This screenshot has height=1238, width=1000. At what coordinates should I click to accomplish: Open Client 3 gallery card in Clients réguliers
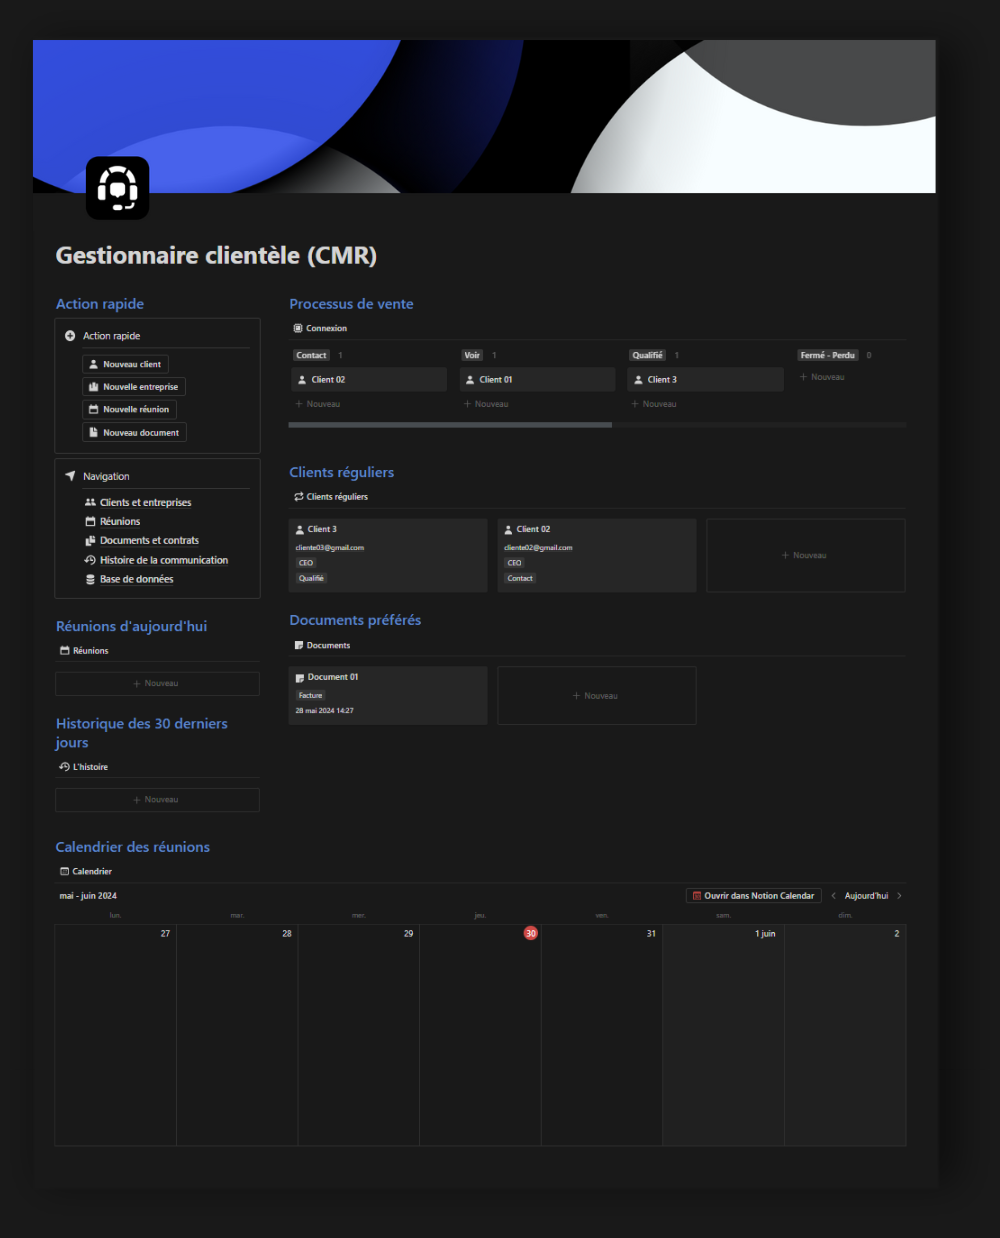point(388,555)
